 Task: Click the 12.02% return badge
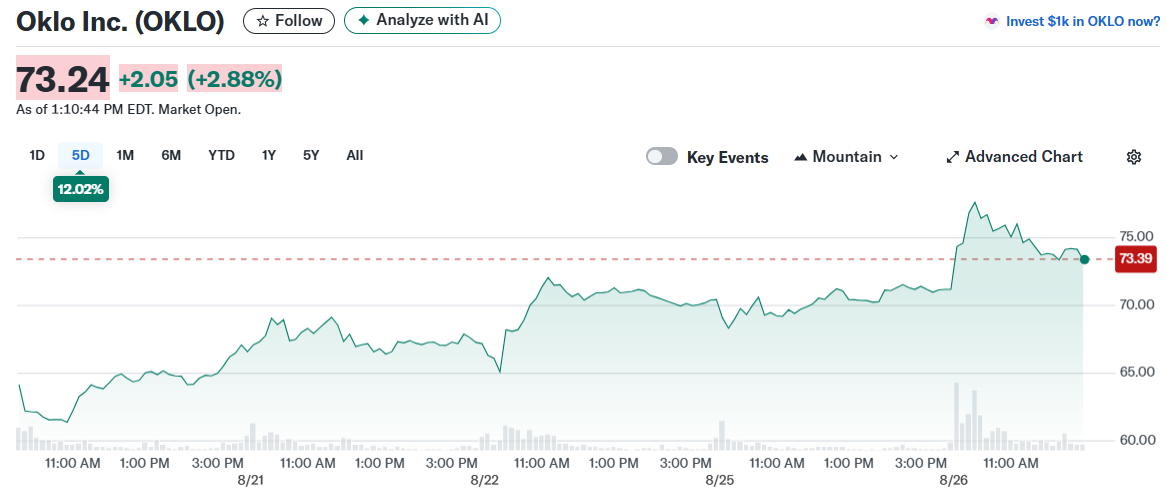[80, 189]
